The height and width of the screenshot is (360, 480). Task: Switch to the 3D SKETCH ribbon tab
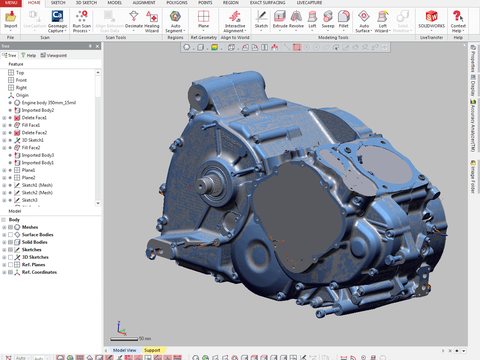pos(86,3)
